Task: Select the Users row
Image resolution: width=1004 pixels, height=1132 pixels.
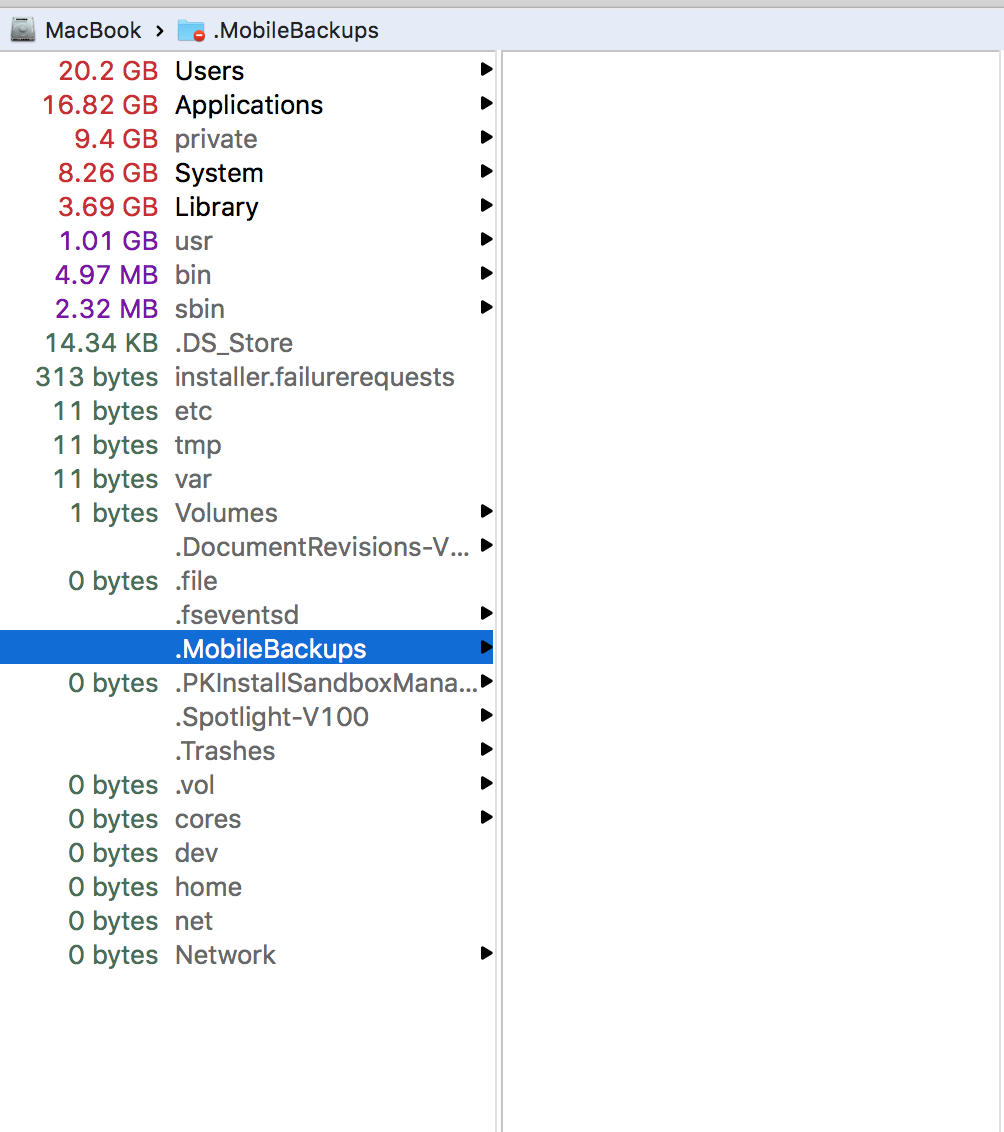Action: [x=247, y=71]
